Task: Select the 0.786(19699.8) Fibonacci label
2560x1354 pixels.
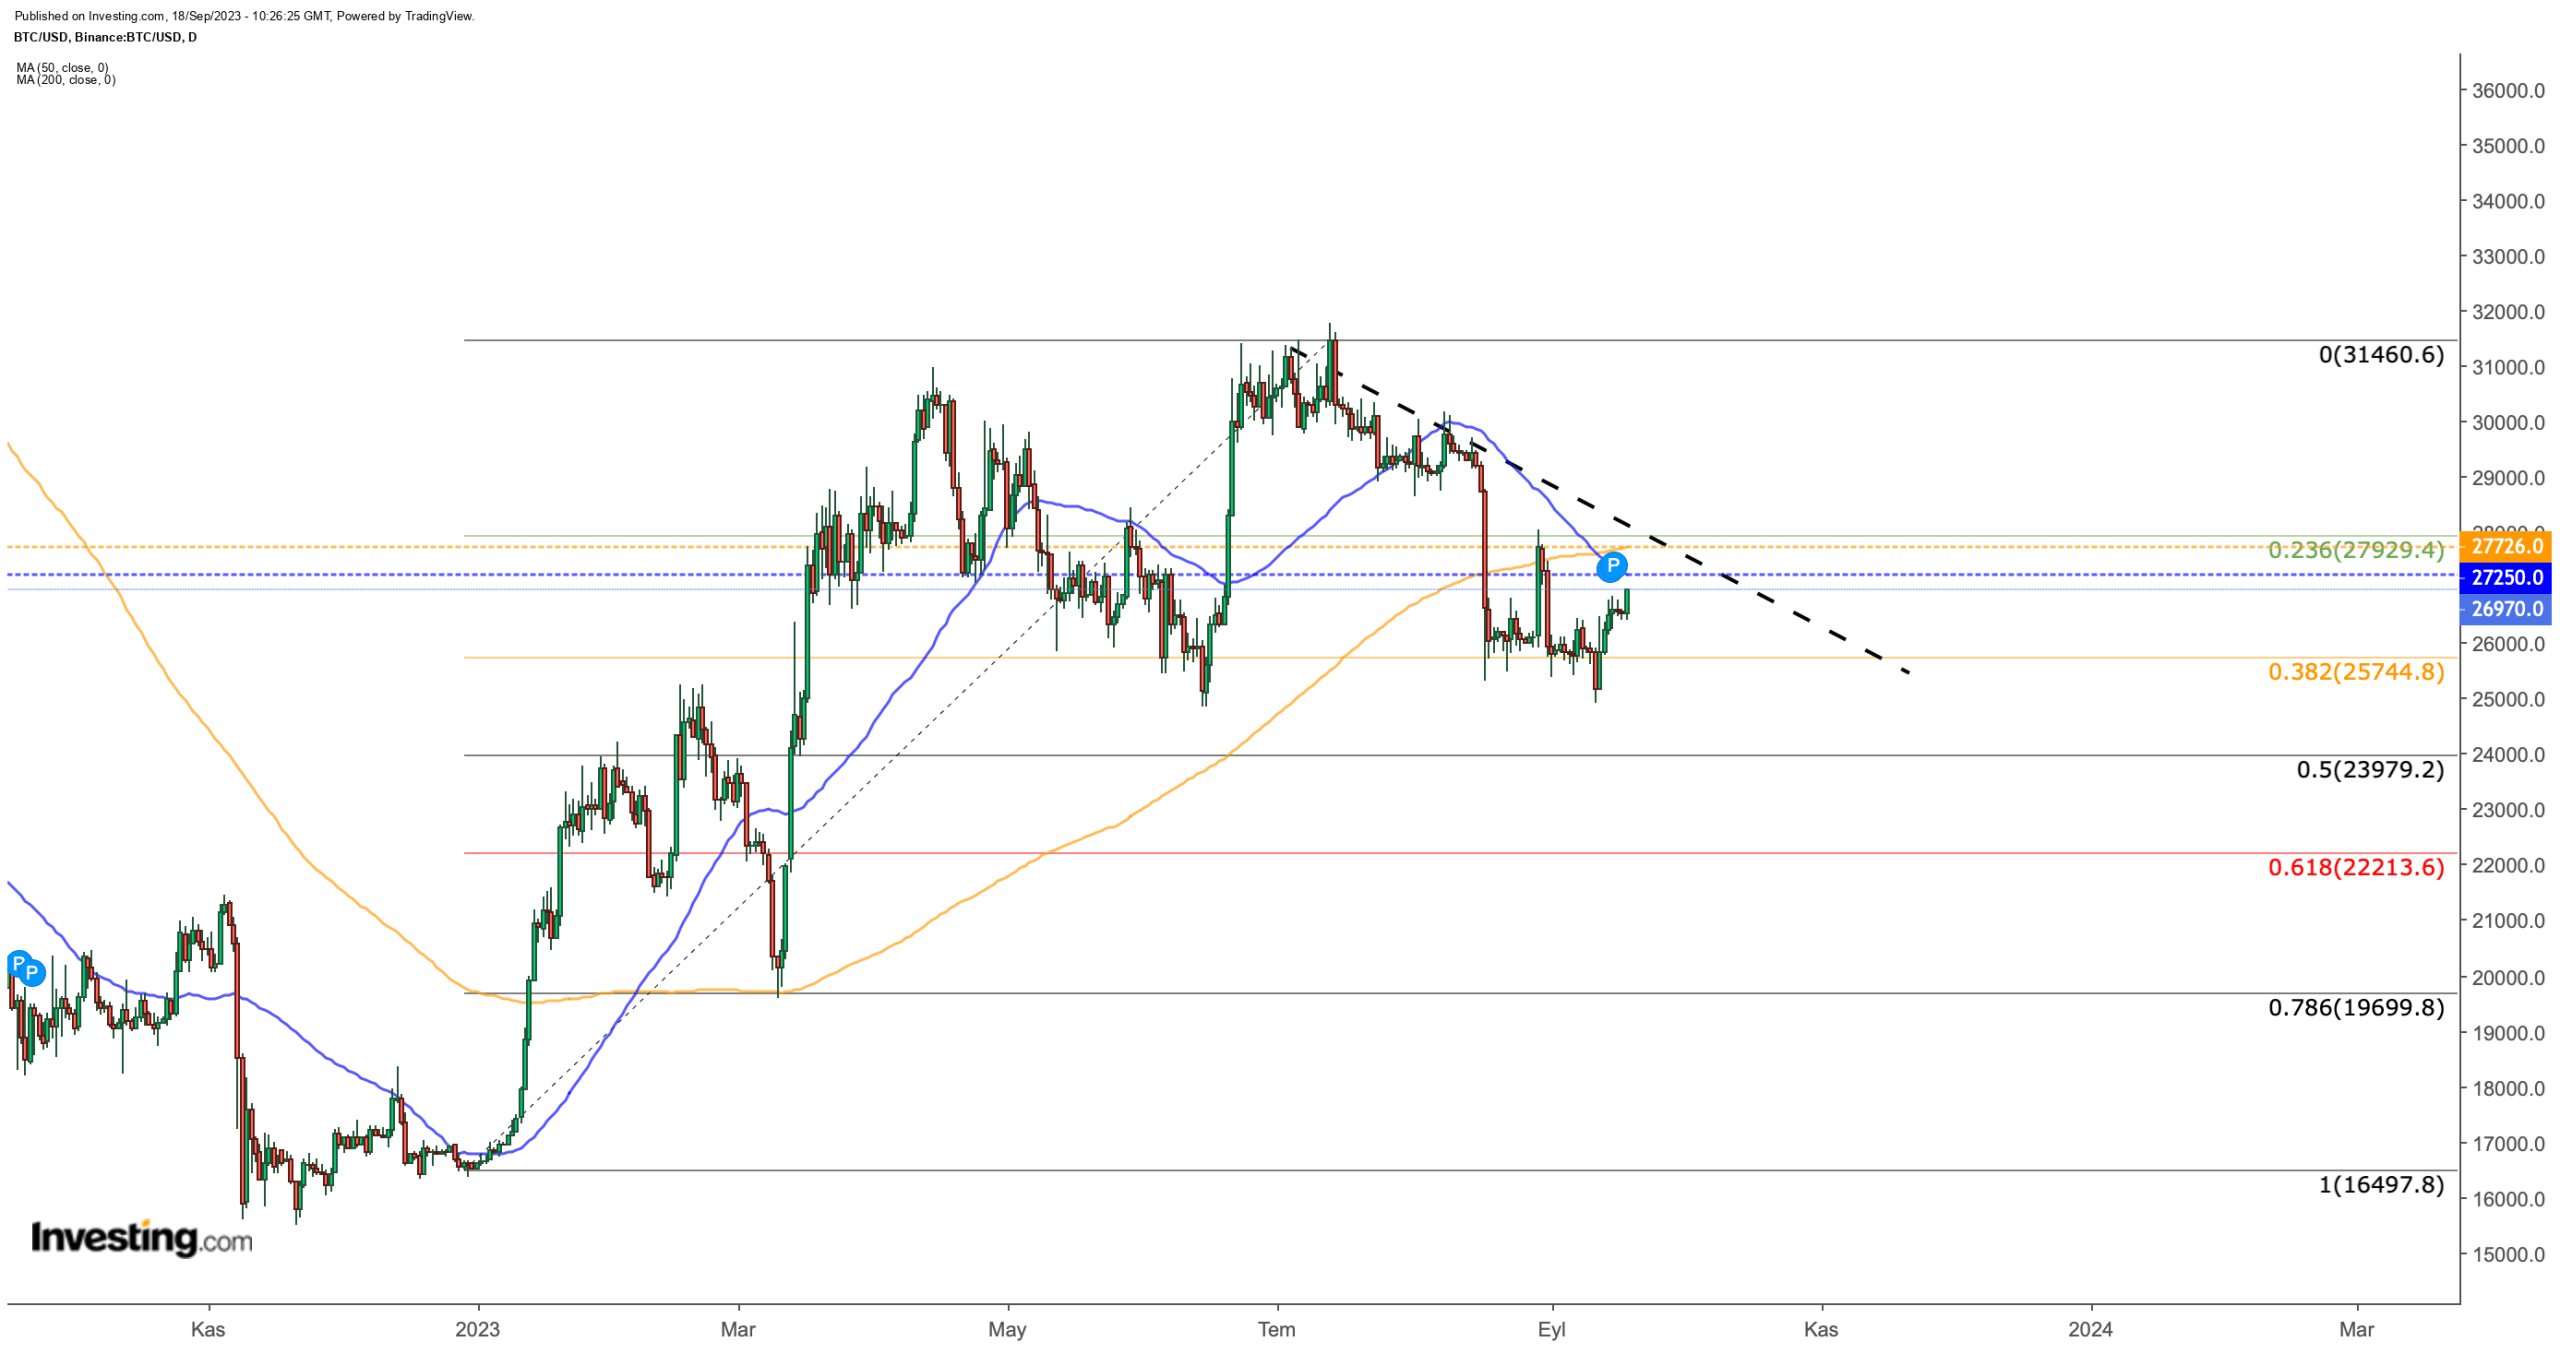Action: point(2355,1006)
